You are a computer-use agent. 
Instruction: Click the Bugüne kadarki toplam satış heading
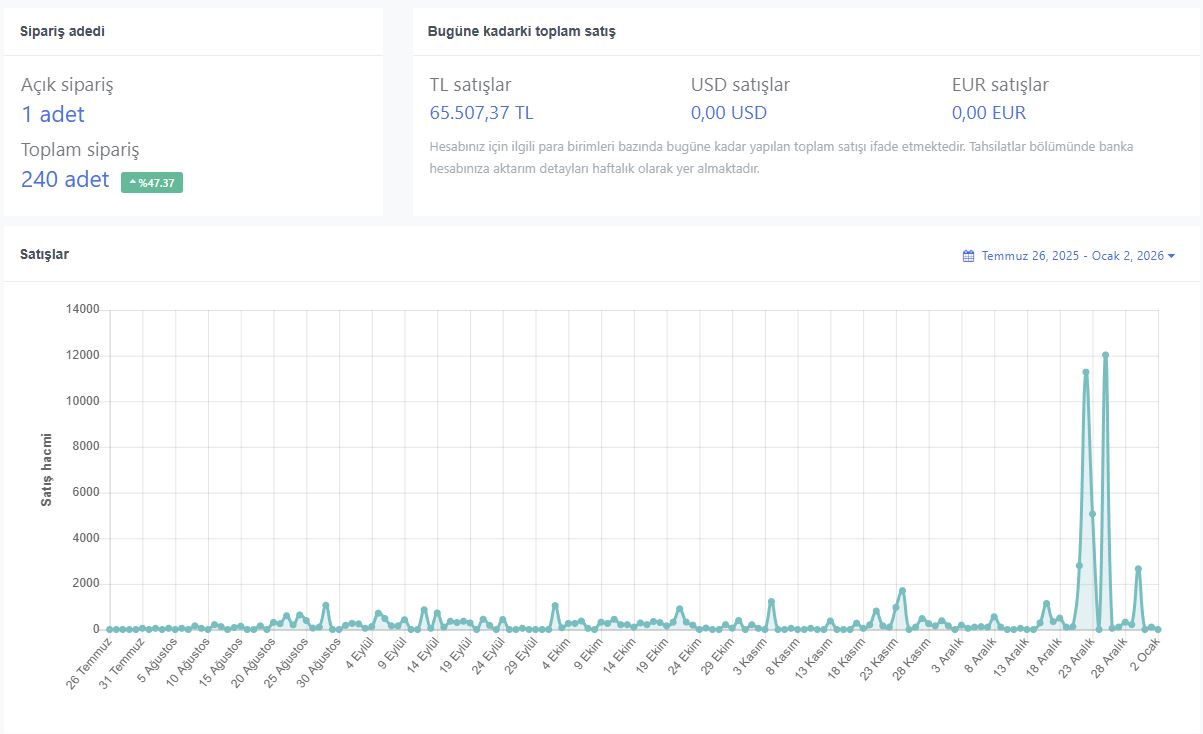coord(521,31)
